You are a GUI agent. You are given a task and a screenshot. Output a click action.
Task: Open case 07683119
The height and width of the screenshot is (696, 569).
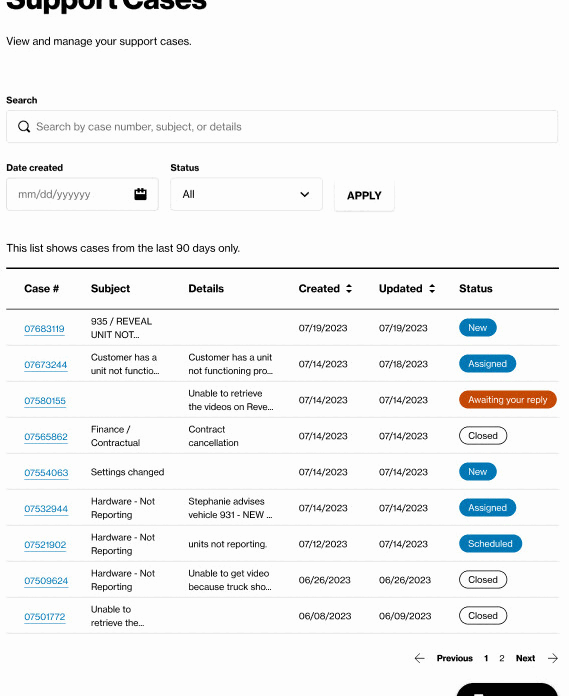point(44,329)
